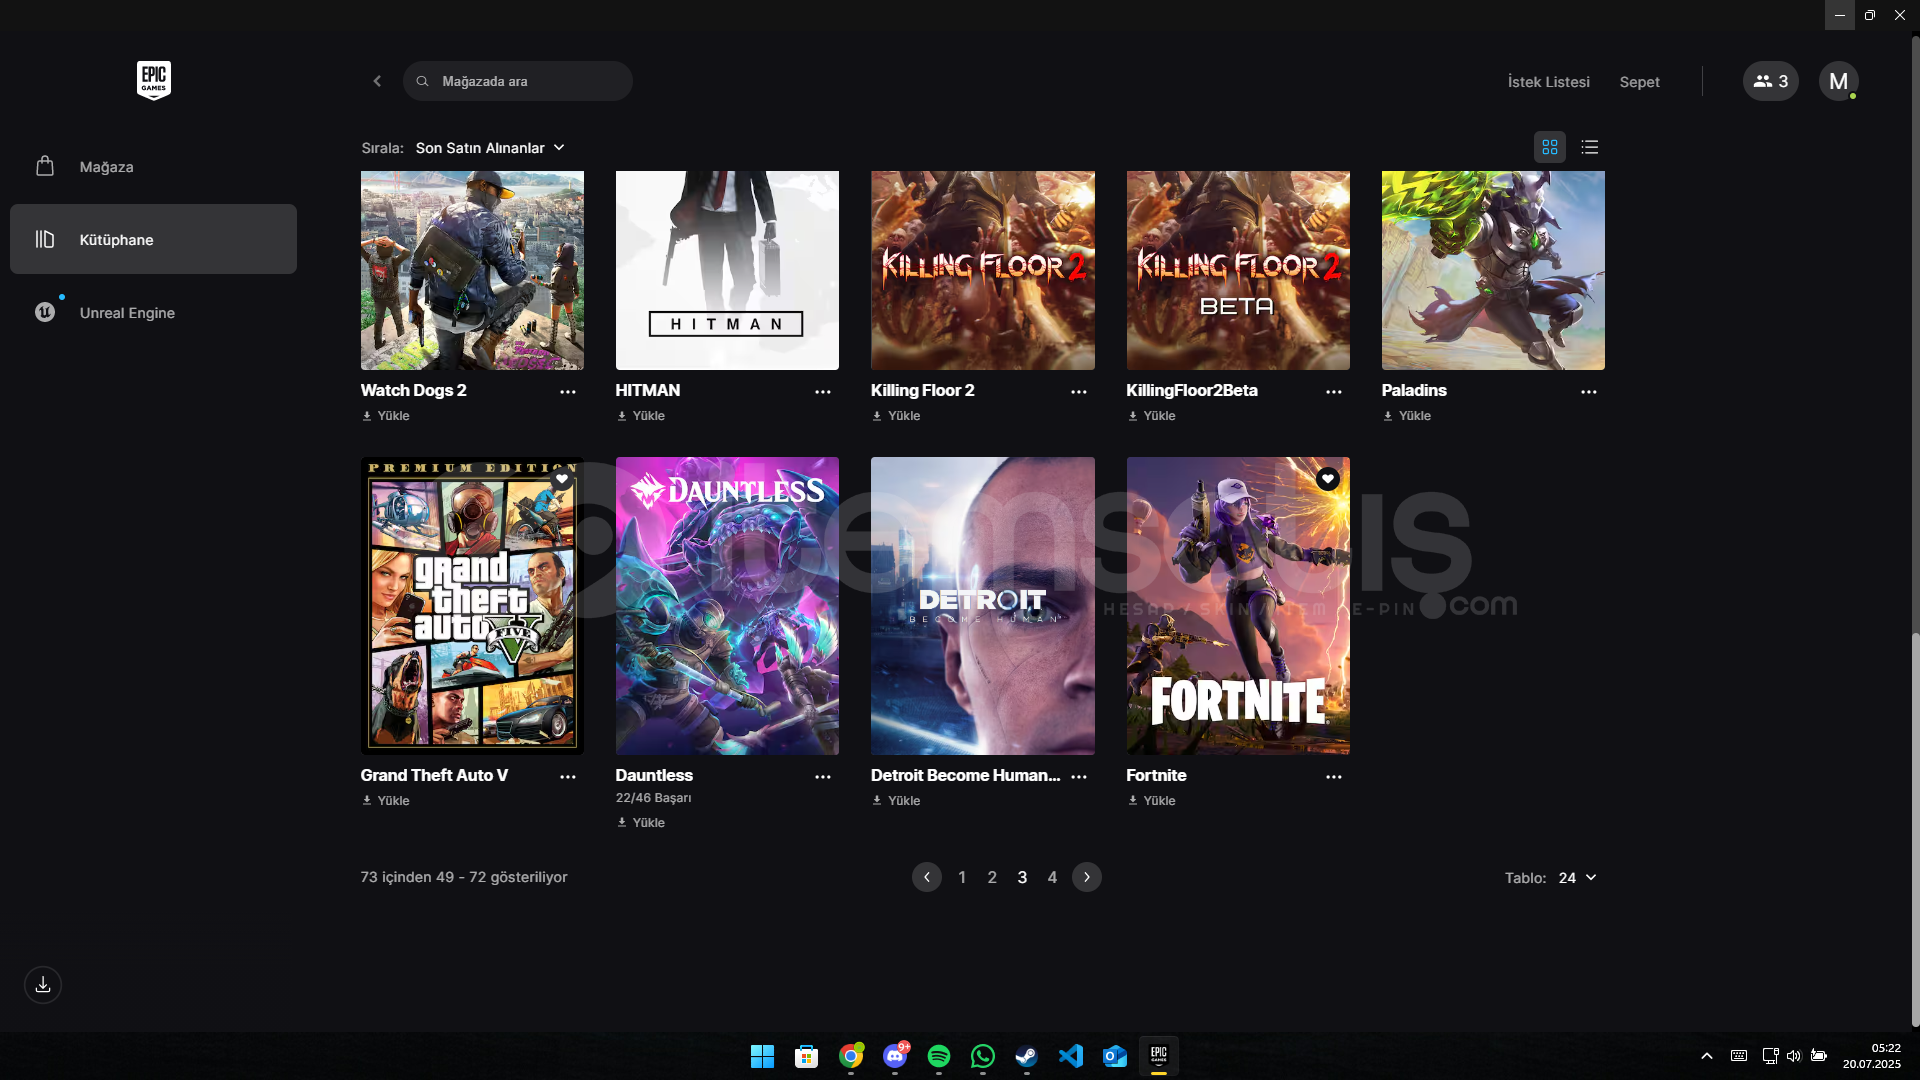The image size is (1920, 1080).
Task: Open the M profile avatar menu
Action: click(1838, 81)
